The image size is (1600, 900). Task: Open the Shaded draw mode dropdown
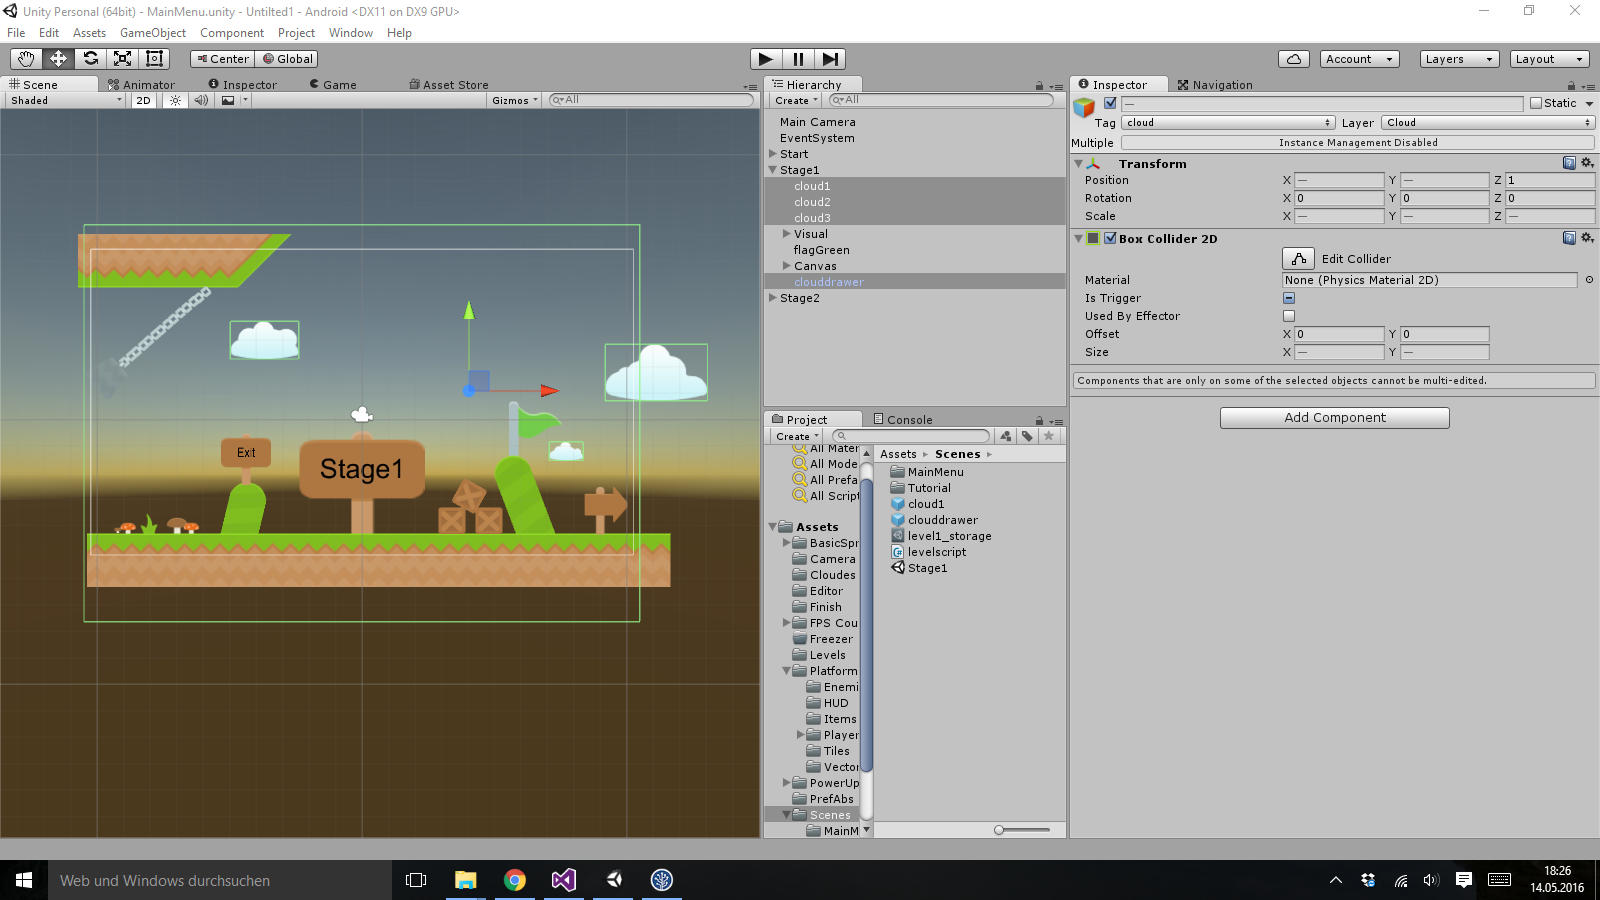pyautogui.click(x=66, y=100)
